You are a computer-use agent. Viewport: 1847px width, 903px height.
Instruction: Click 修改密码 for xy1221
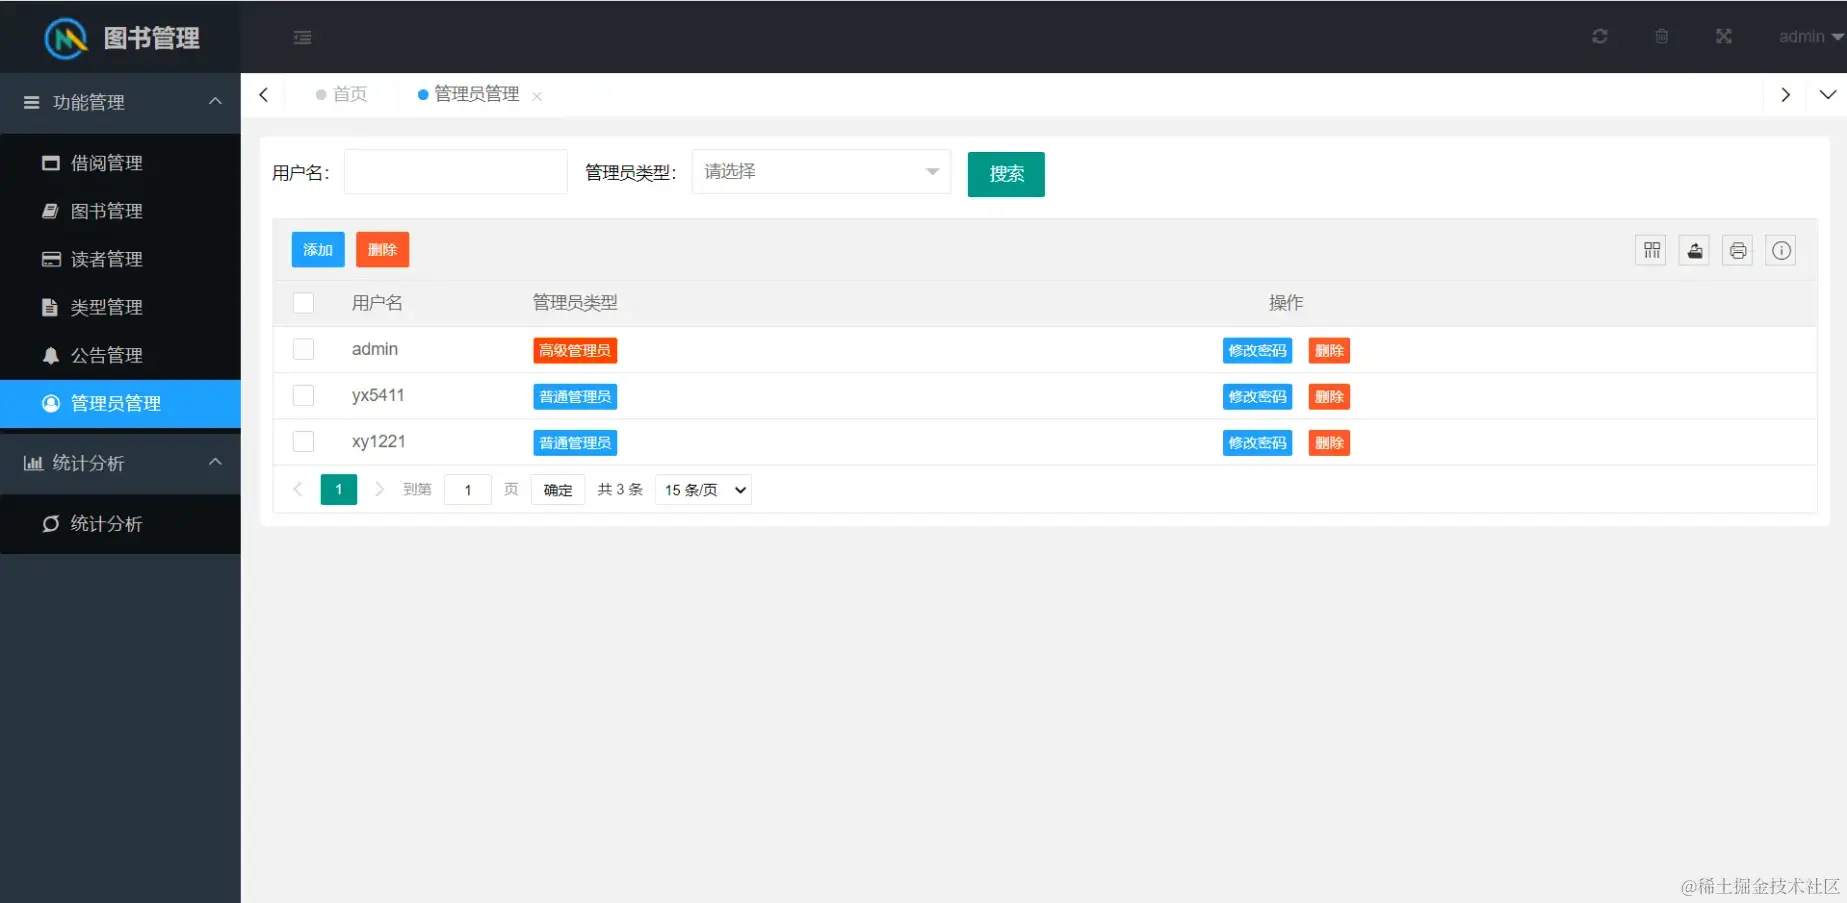pyautogui.click(x=1257, y=443)
